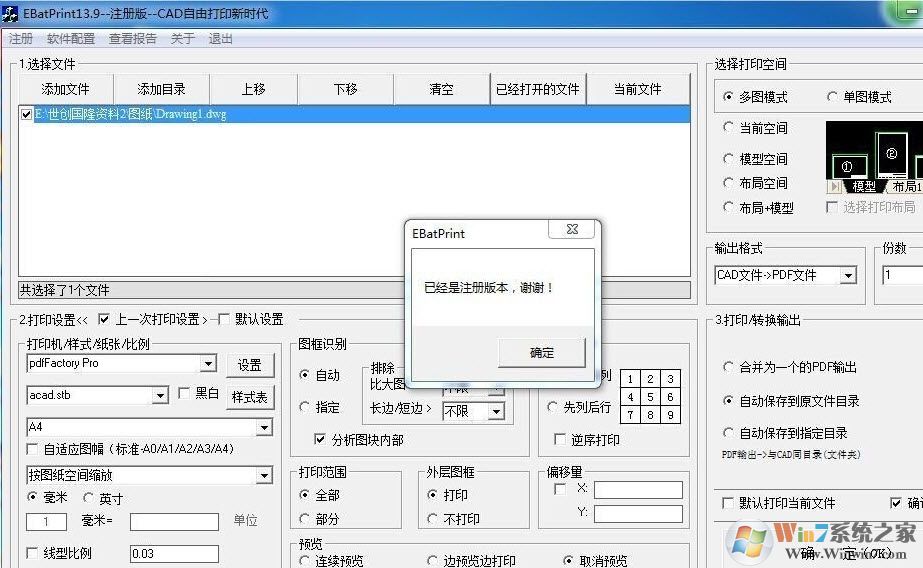
Task: Click the 模型 tab in preview thumbnail
Action: point(864,187)
